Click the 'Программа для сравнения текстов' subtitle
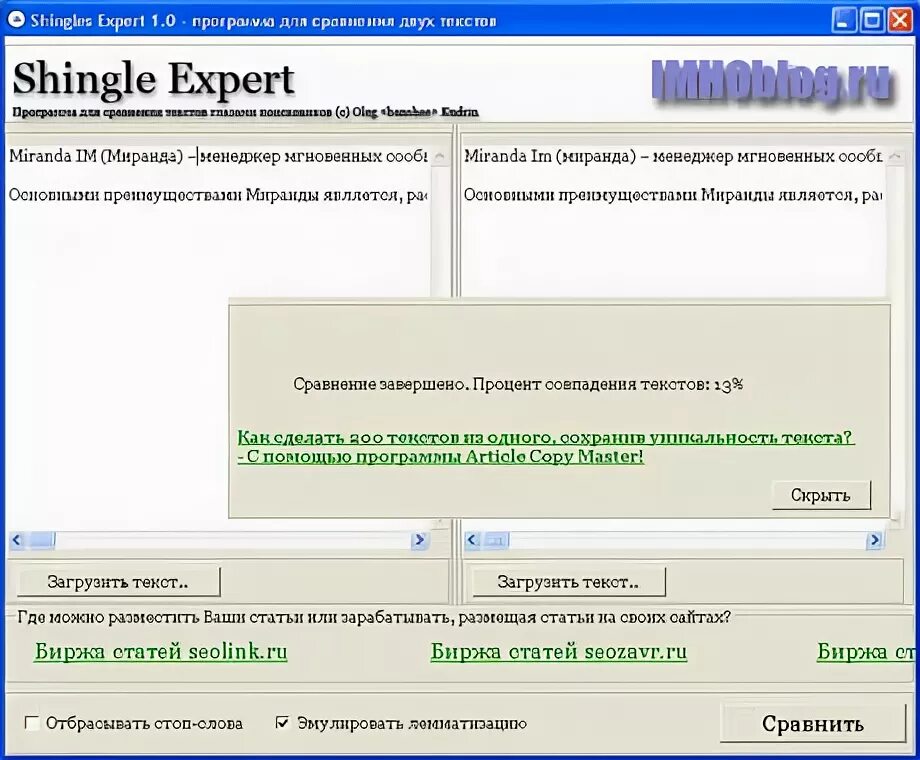 point(245,112)
